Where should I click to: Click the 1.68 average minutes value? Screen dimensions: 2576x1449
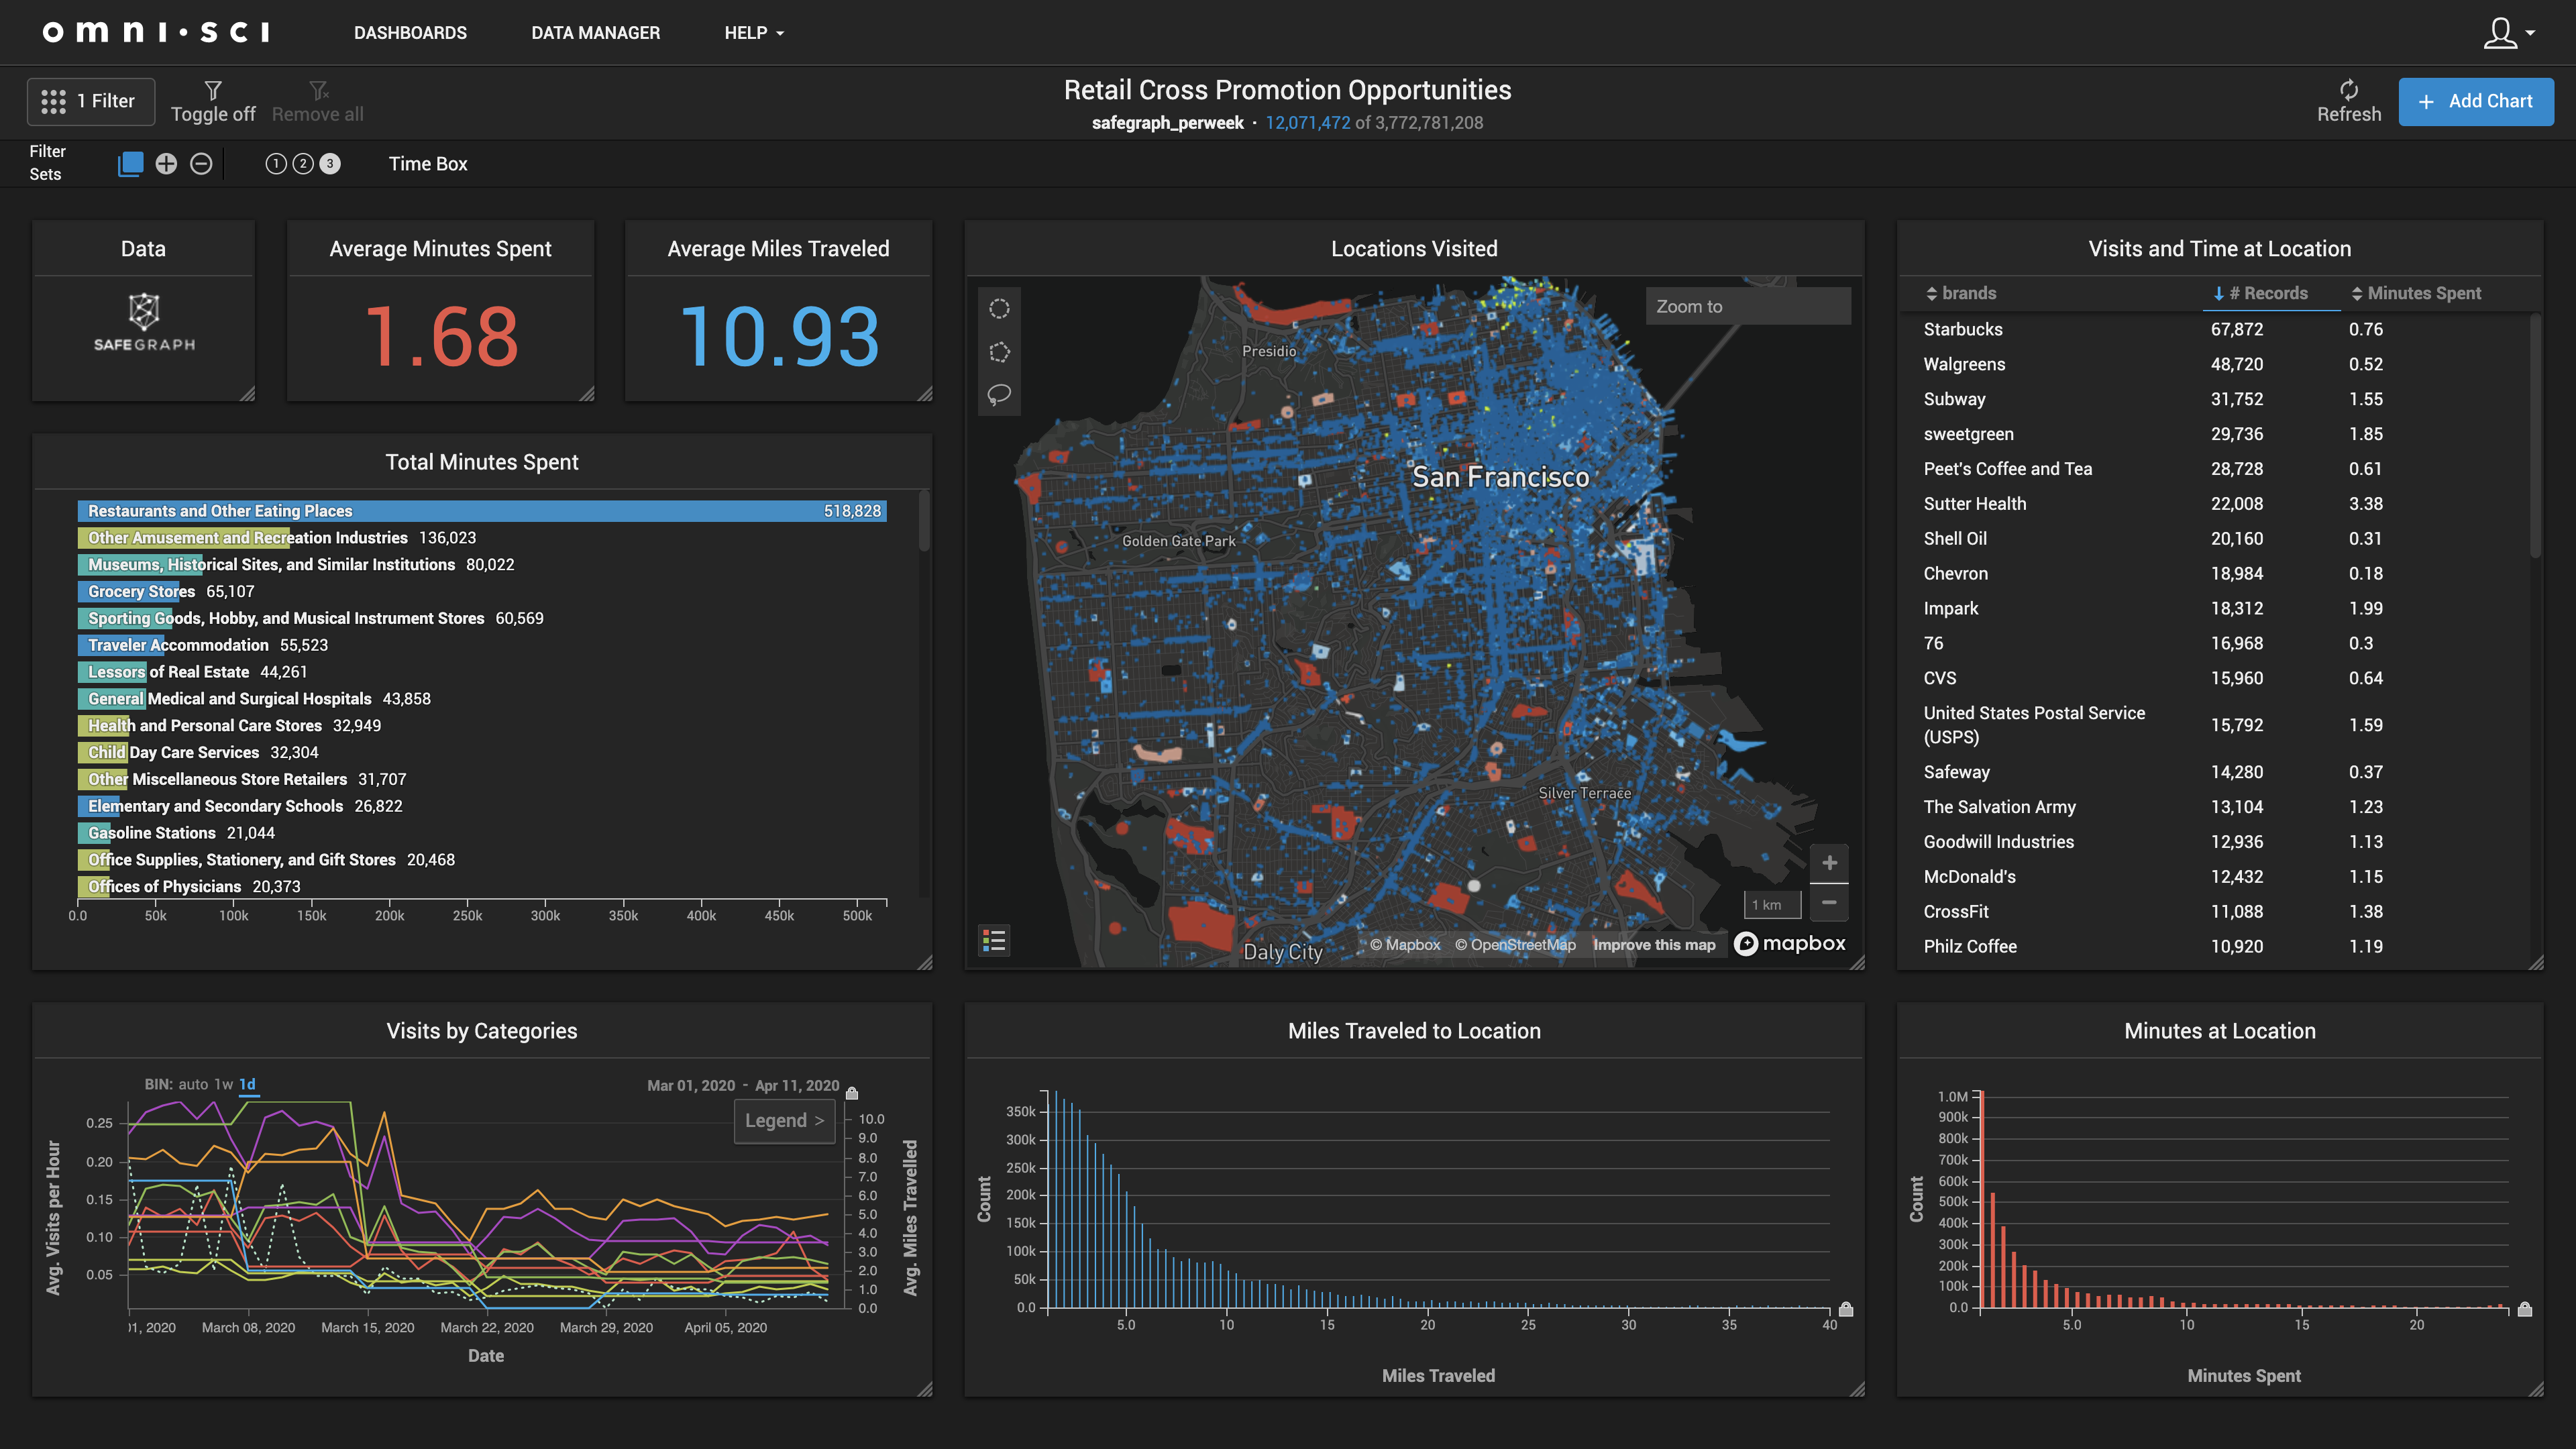(x=441, y=336)
